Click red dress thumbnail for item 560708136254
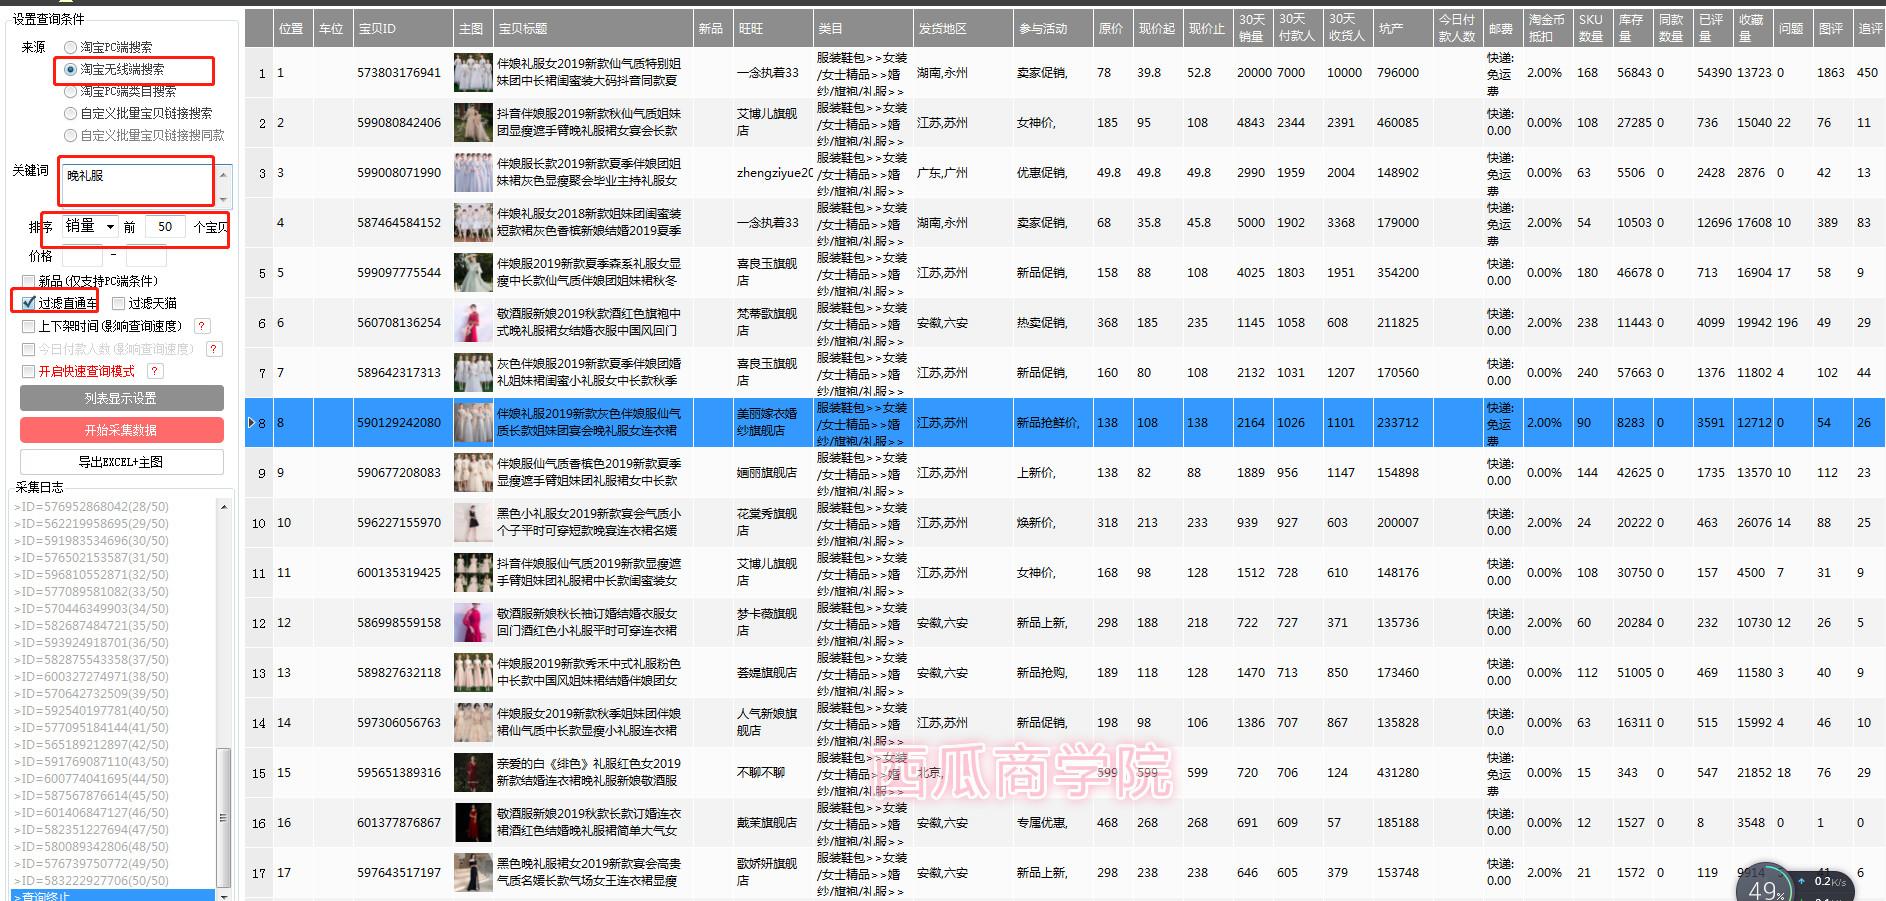Image resolution: width=1886 pixels, height=901 pixels. tap(473, 323)
